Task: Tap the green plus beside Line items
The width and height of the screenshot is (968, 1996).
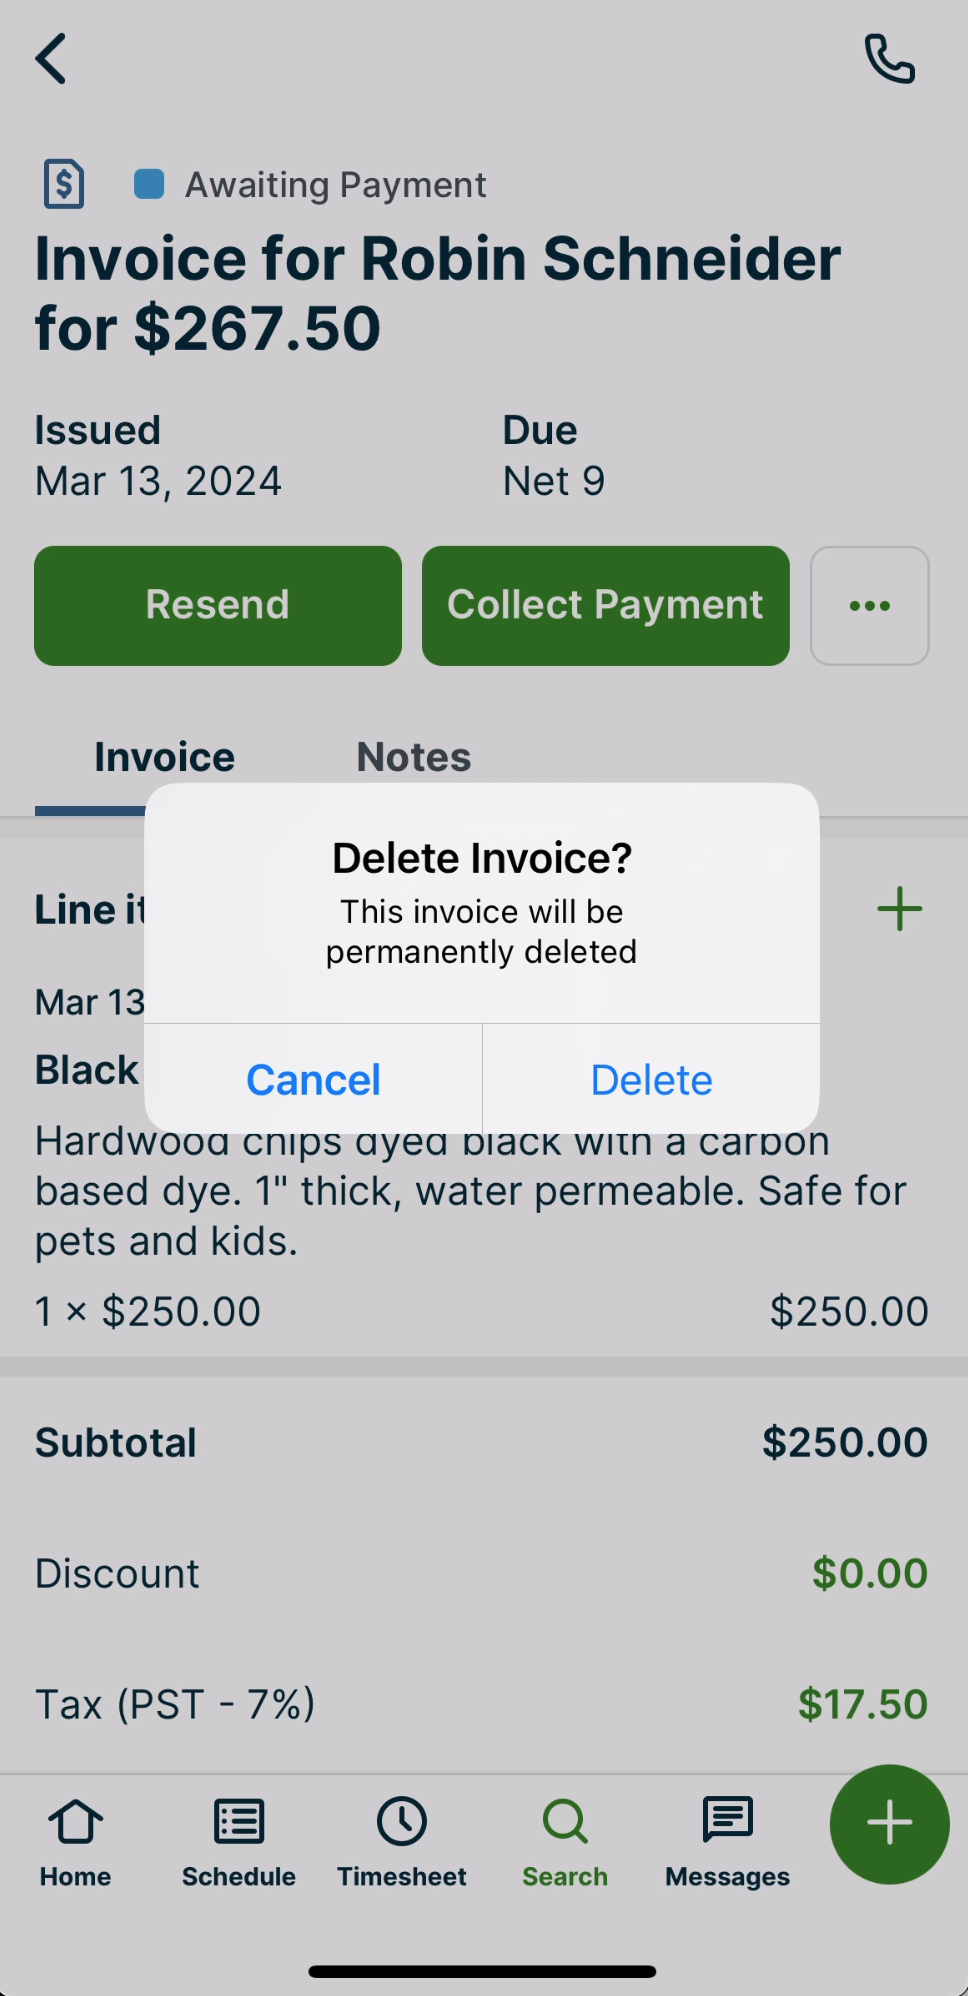Action: point(899,909)
